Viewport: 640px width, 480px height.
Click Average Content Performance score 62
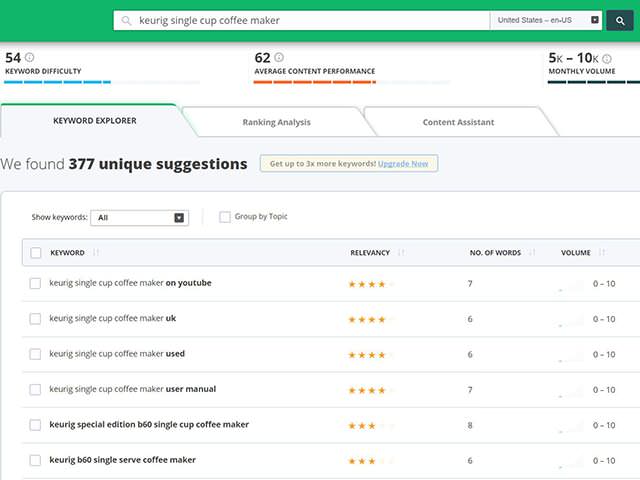(x=262, y=58)
